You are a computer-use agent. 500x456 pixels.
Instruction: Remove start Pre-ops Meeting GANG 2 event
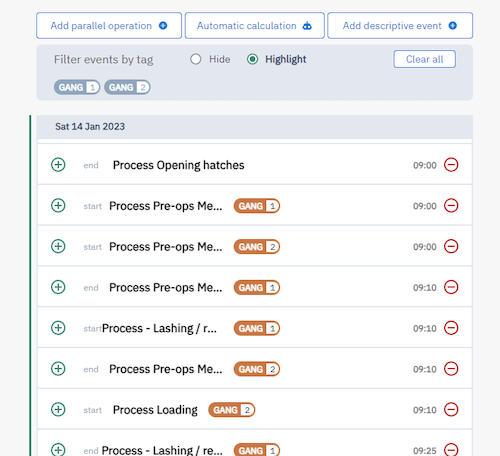coord(451,246)
